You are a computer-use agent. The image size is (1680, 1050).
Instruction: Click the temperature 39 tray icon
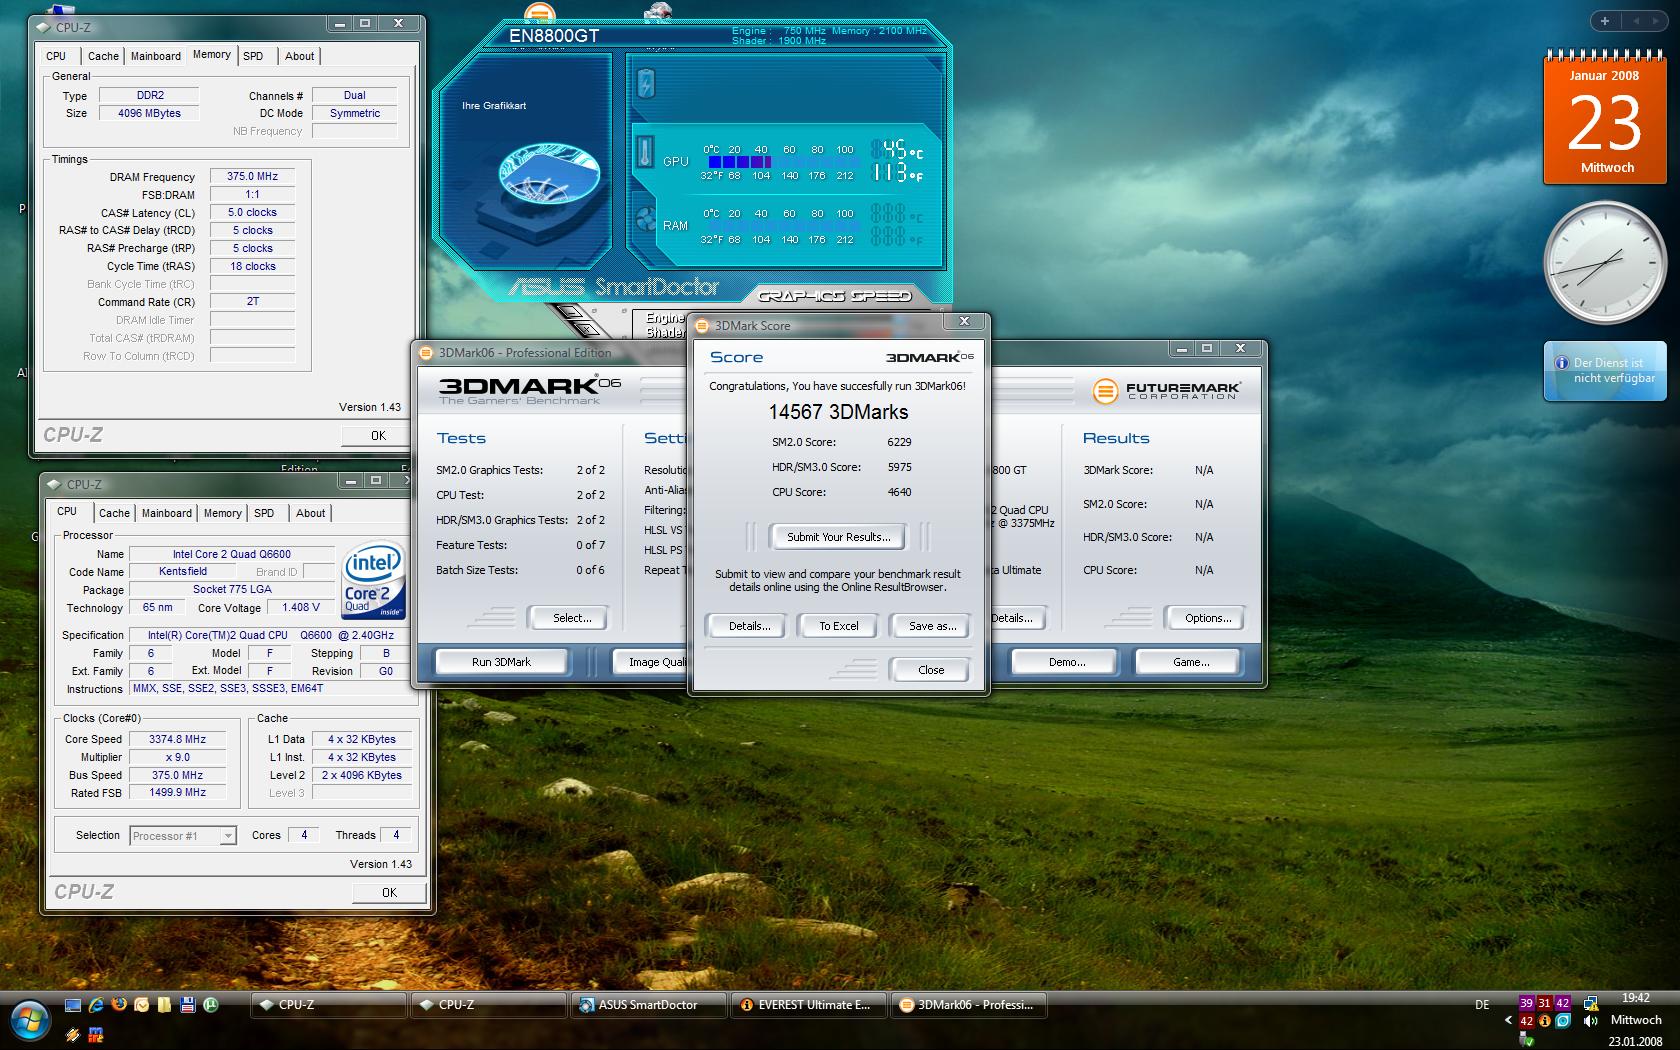click(1526, 1003)
